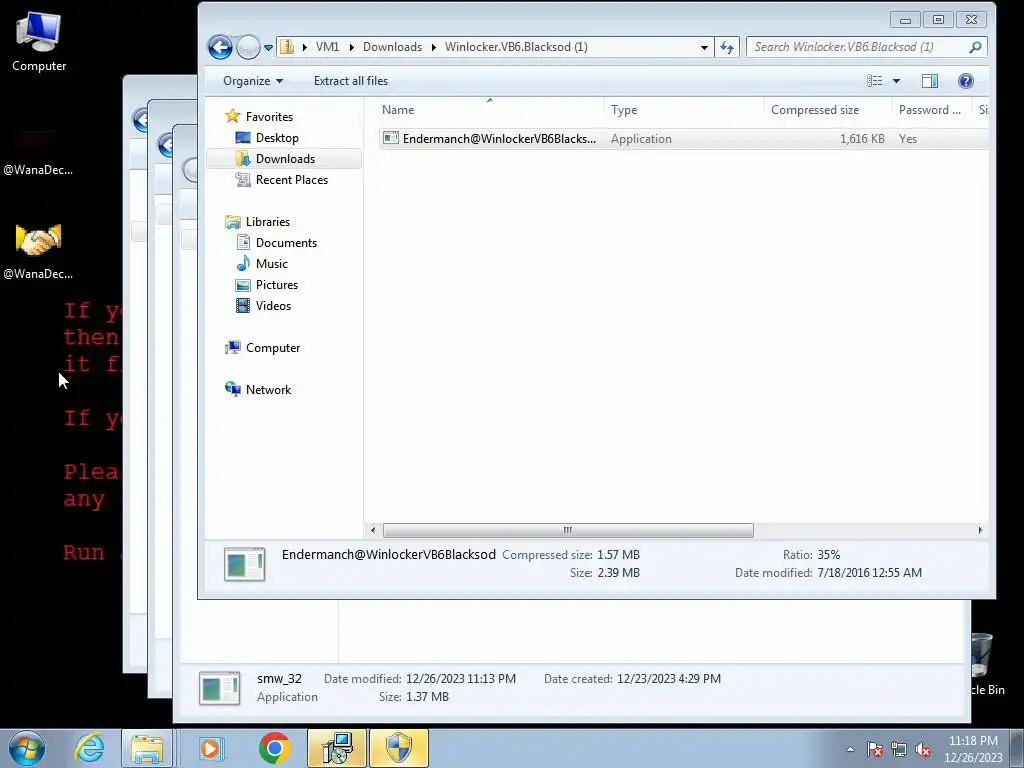Open Recent Places
This screenshot has width=1024, height=768.
pos(291,180)
